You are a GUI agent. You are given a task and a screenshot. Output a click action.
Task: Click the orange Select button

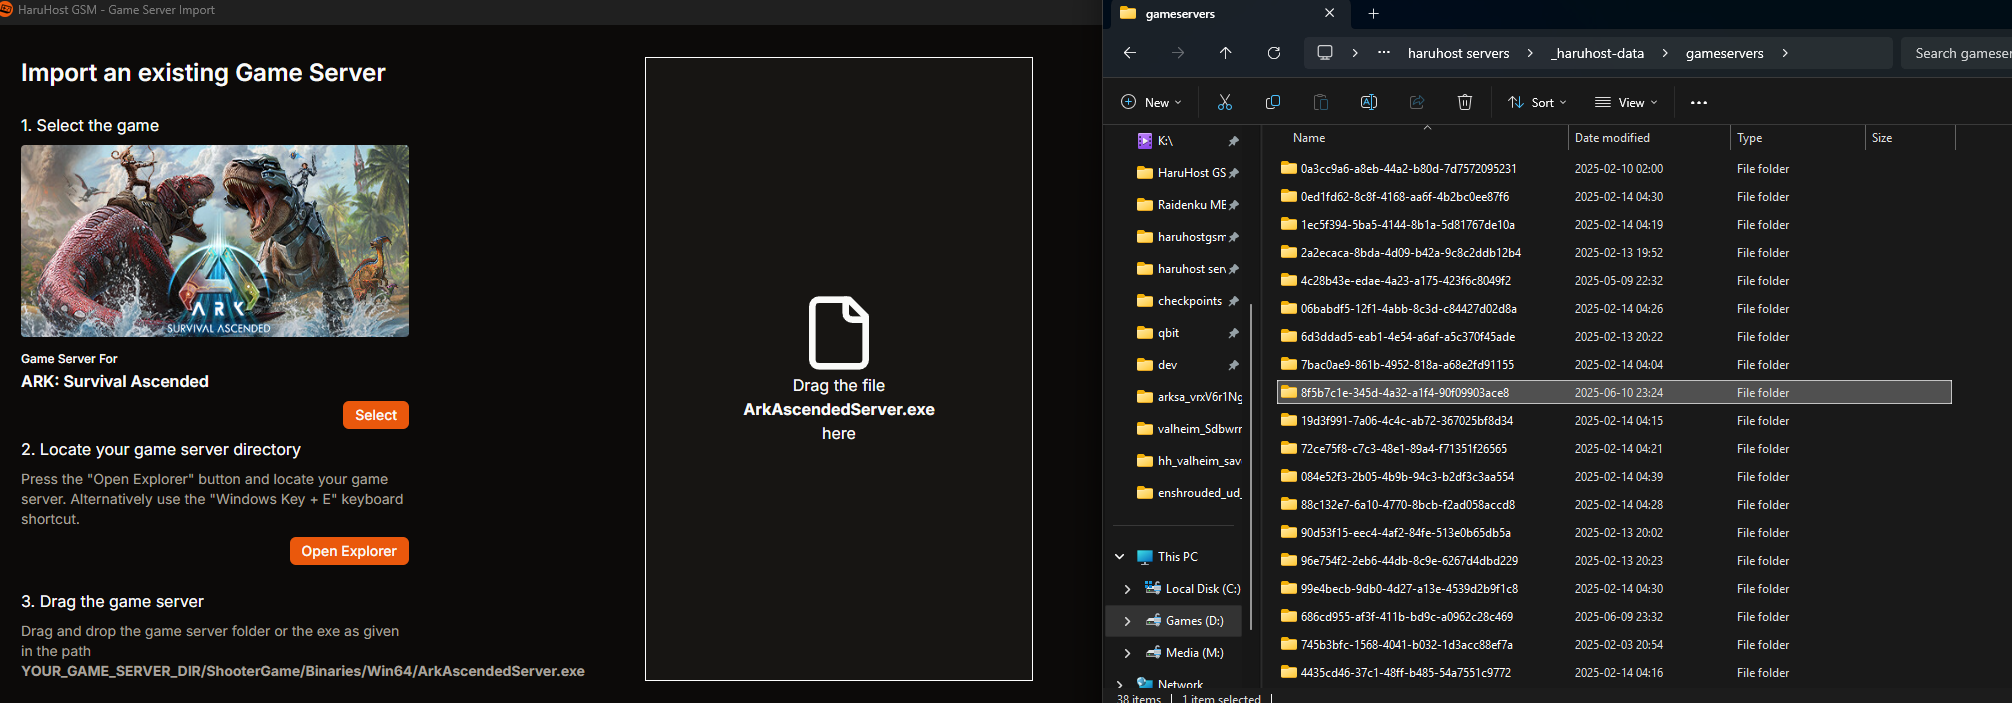click(x=376, y=415)
